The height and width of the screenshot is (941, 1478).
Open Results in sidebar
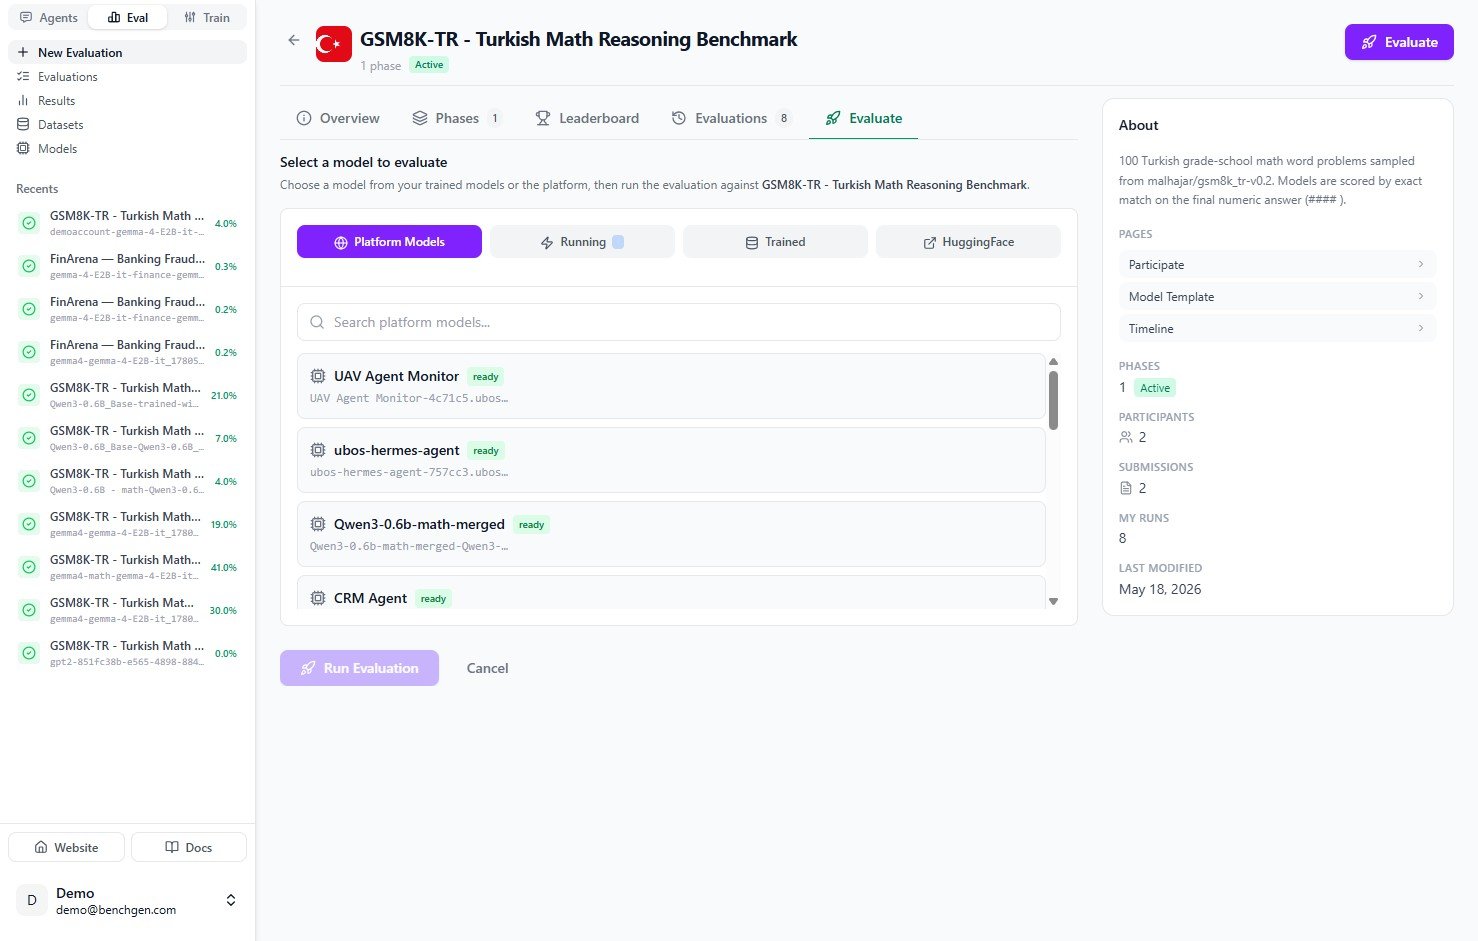click(127, 100)
